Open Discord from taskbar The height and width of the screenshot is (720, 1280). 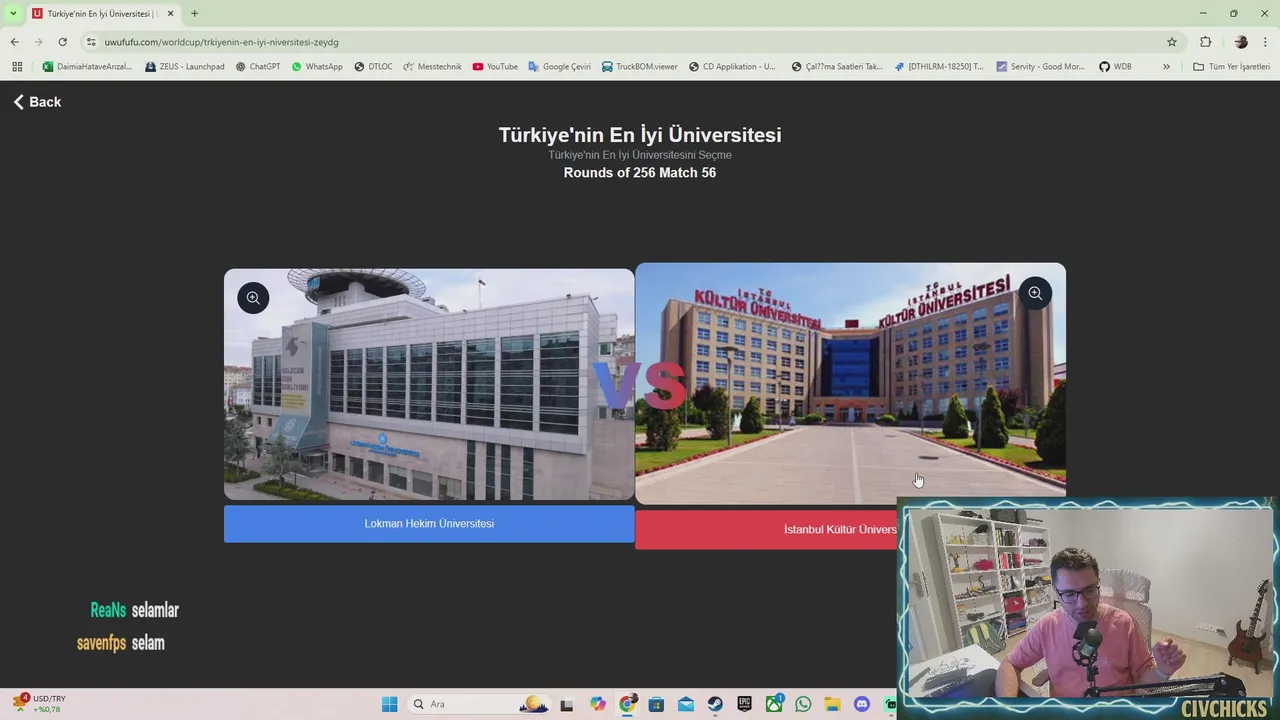point(862,704)
